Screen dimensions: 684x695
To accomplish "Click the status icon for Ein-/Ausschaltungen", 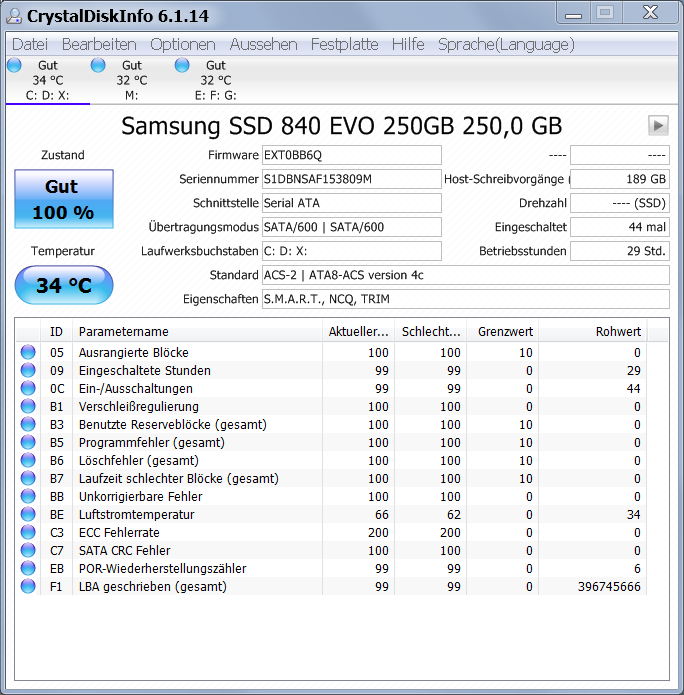I will click(x=28, y=388).
